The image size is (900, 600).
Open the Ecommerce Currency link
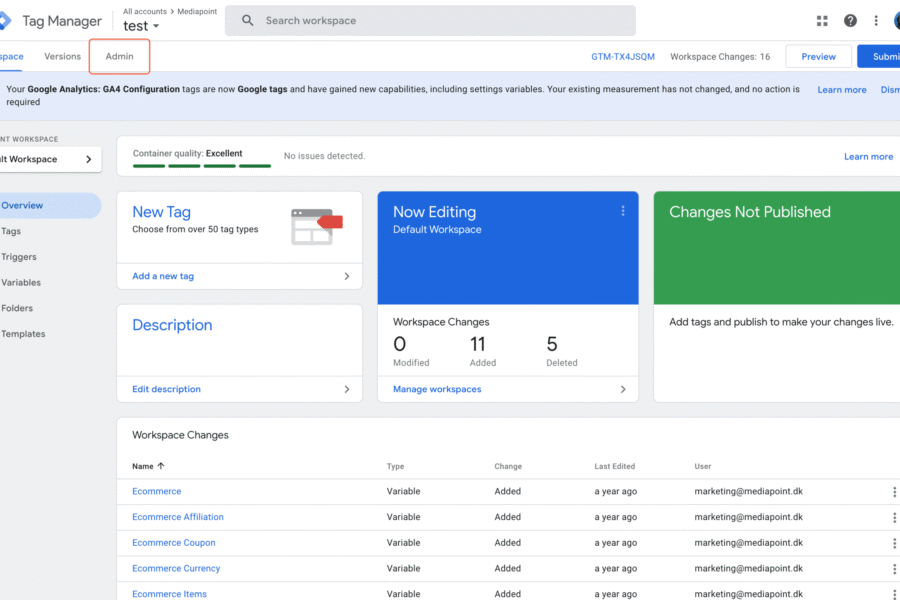pyautogui.click(x=176, y=568)
